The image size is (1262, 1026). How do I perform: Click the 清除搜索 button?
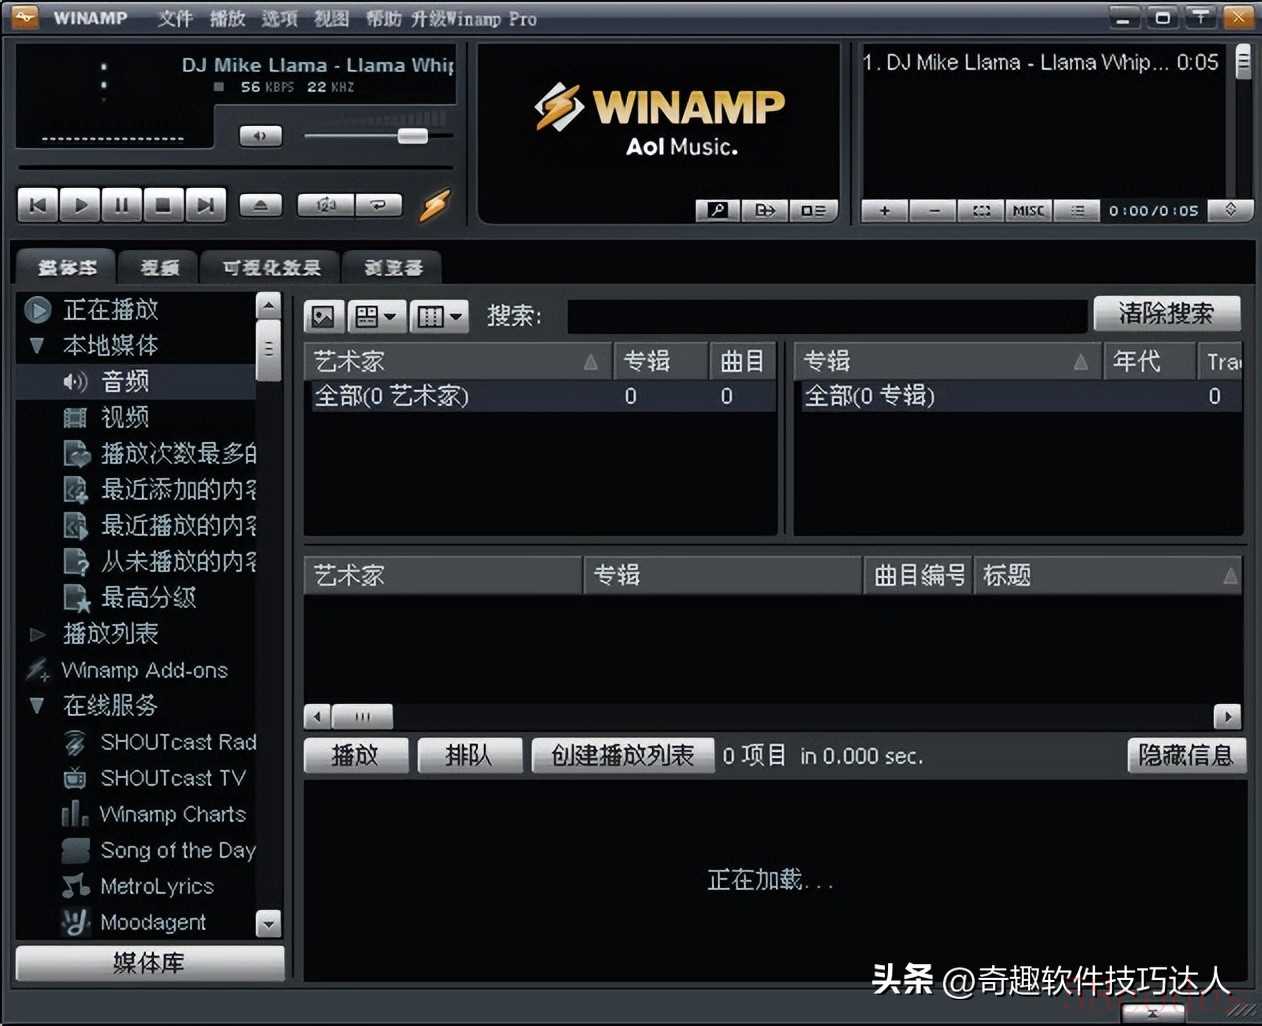click(x=1167, y=313)
